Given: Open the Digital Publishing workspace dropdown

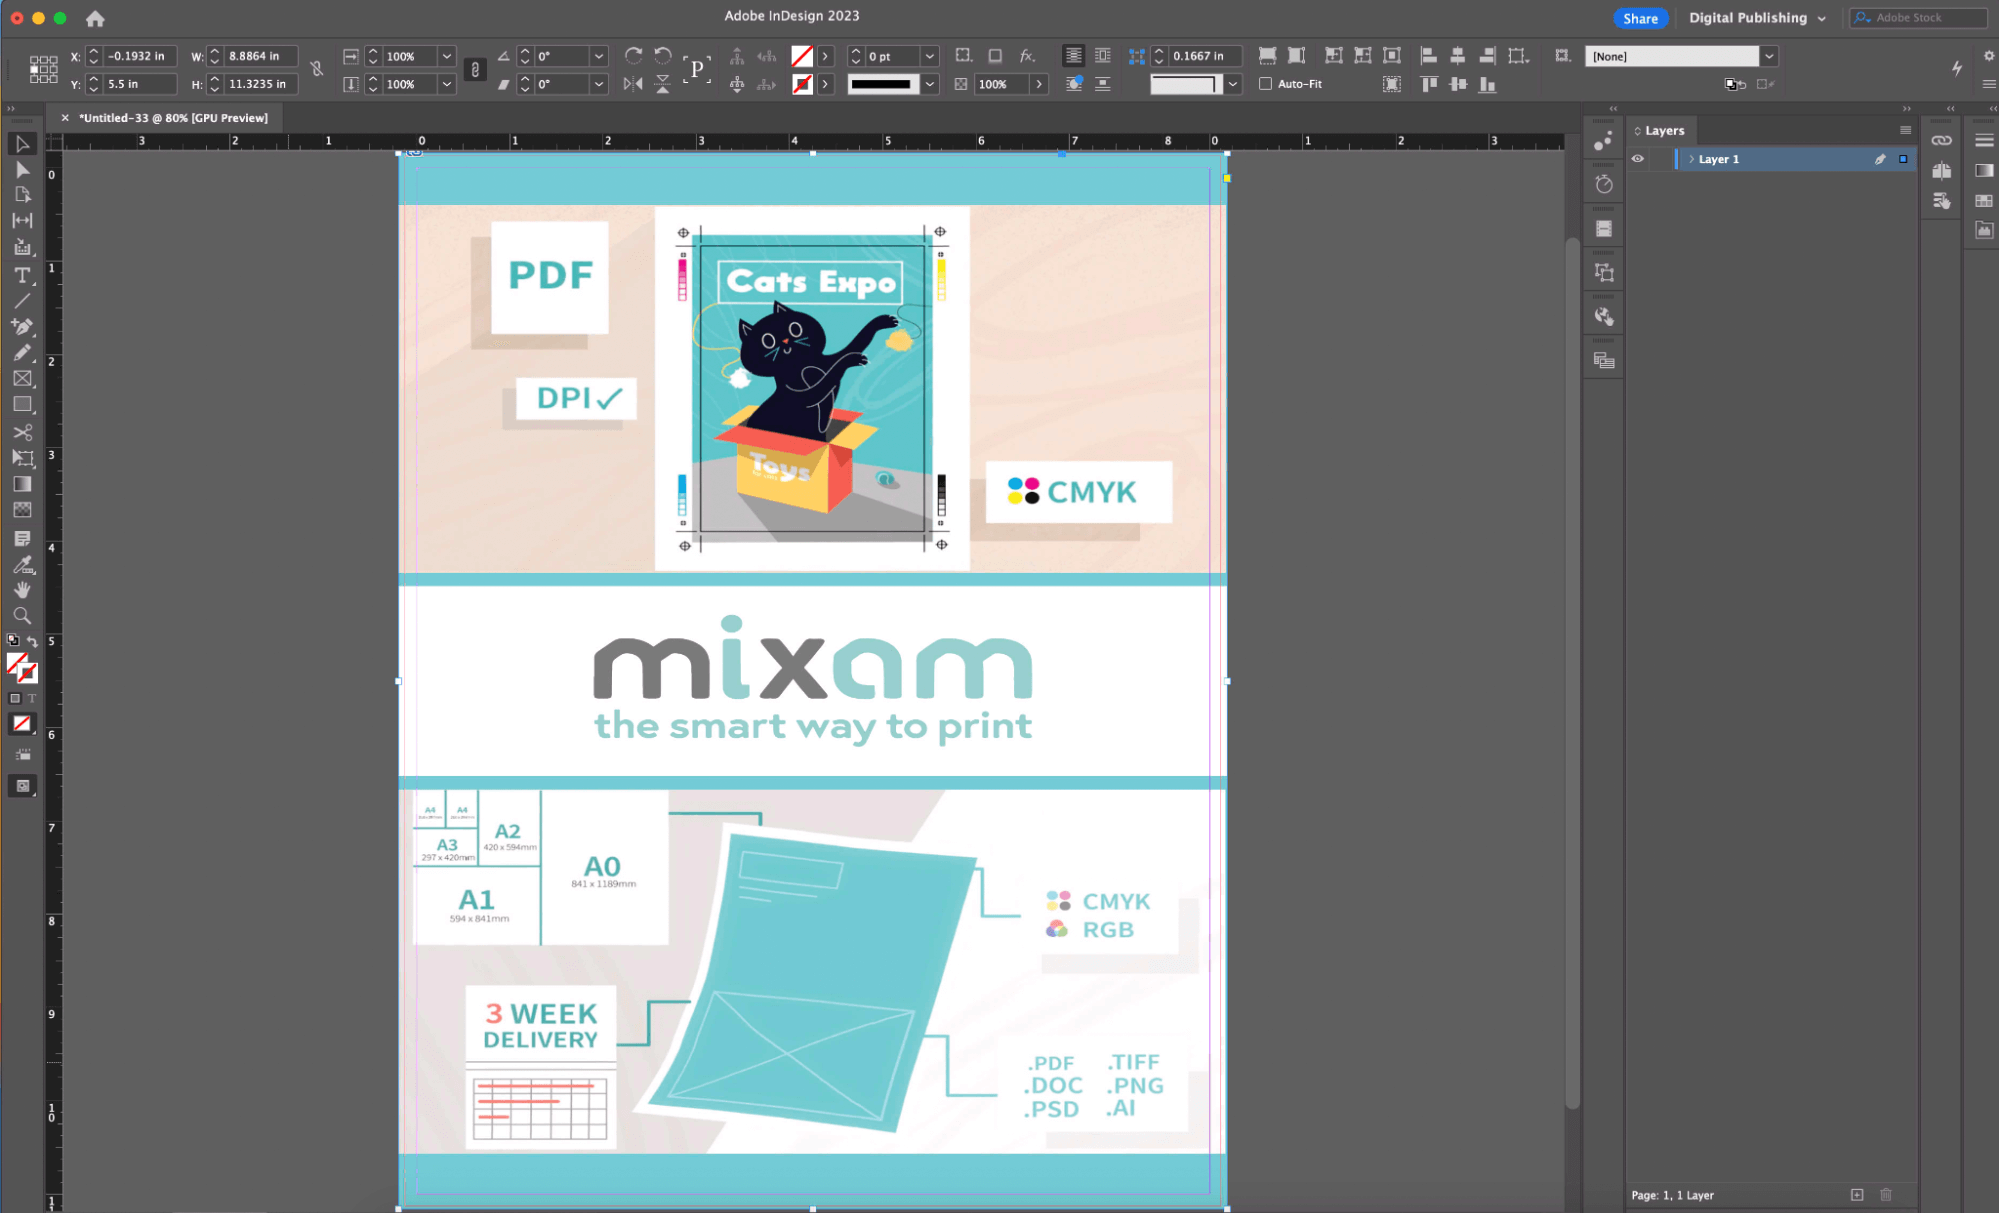Looking at the screenshot, I should tap(1757, 18).
